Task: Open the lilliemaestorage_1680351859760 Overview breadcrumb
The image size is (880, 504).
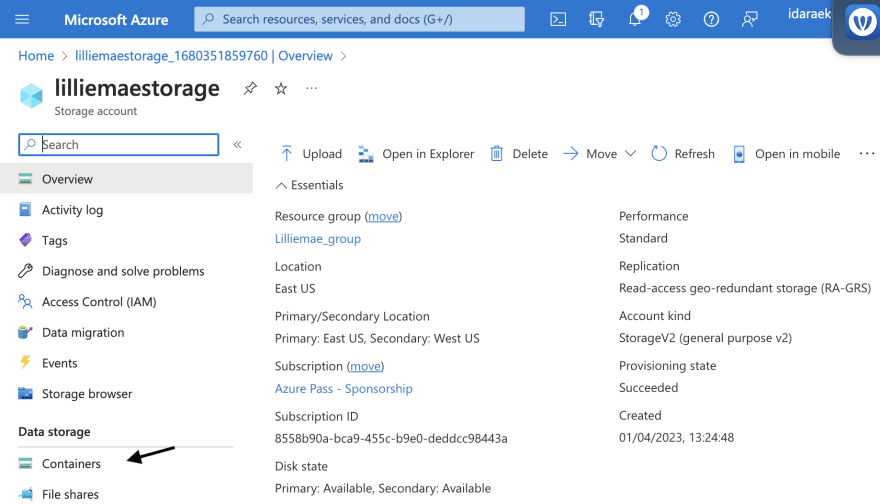Action: pyautogui.click(x=204, y=56)
